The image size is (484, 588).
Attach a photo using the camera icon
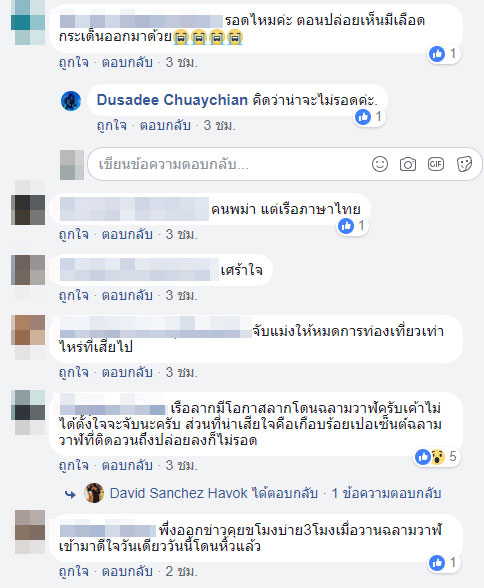[x=408, y=164]
